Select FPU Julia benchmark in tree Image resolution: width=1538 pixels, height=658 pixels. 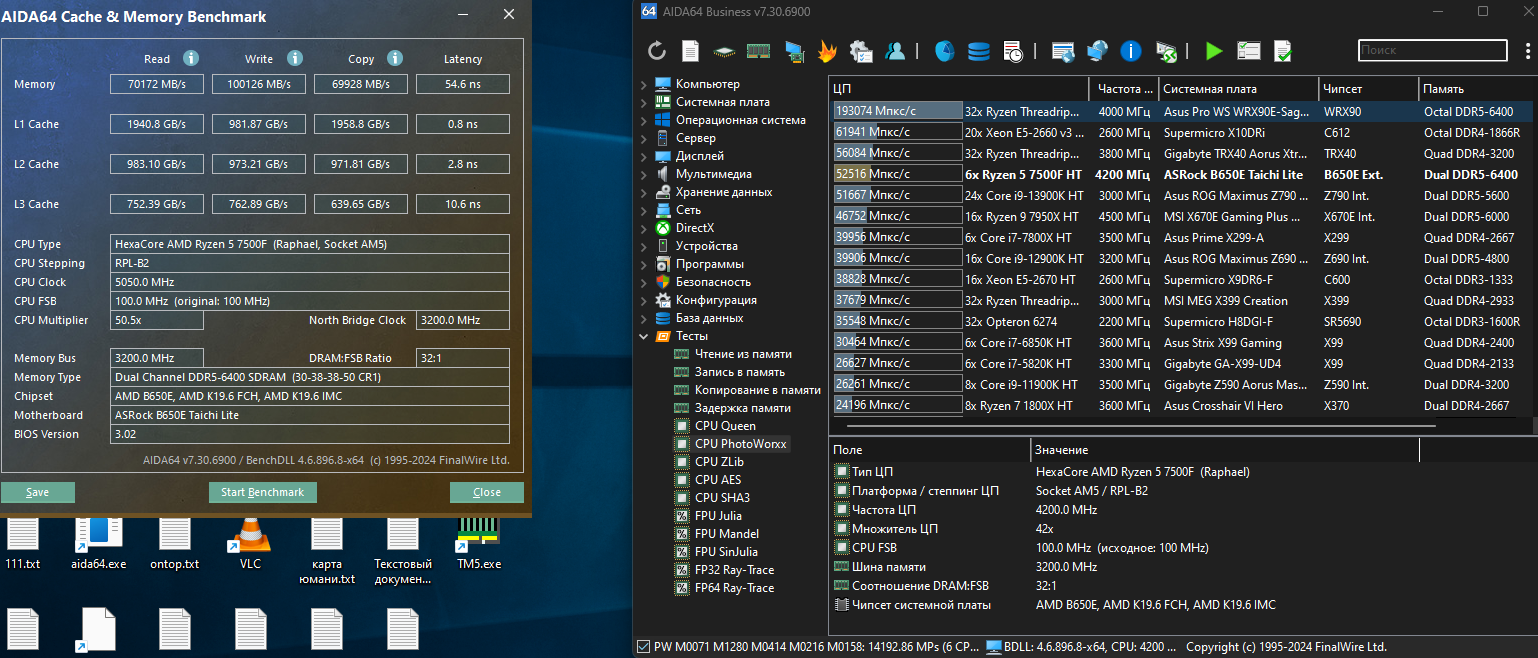coord(718,516)
